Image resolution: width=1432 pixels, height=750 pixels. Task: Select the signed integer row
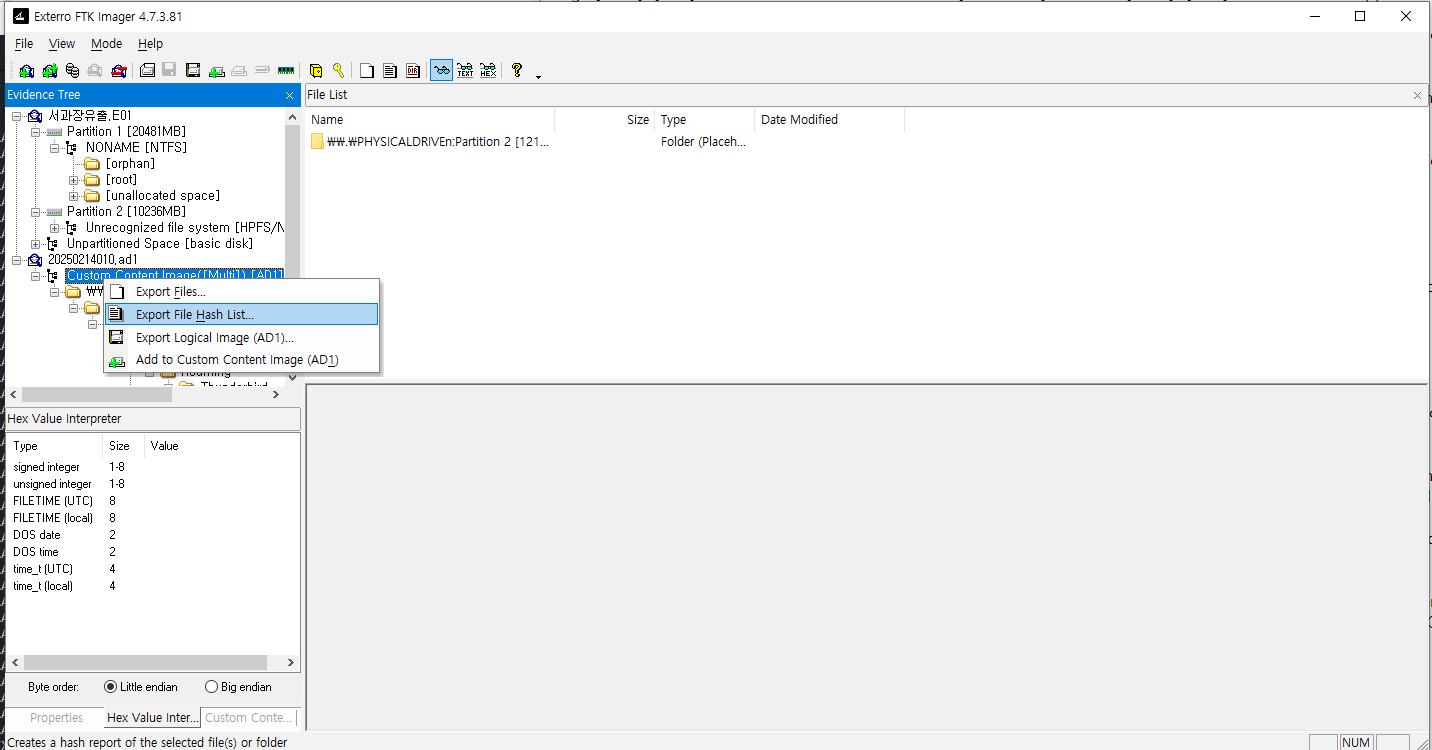coord(46,467)
